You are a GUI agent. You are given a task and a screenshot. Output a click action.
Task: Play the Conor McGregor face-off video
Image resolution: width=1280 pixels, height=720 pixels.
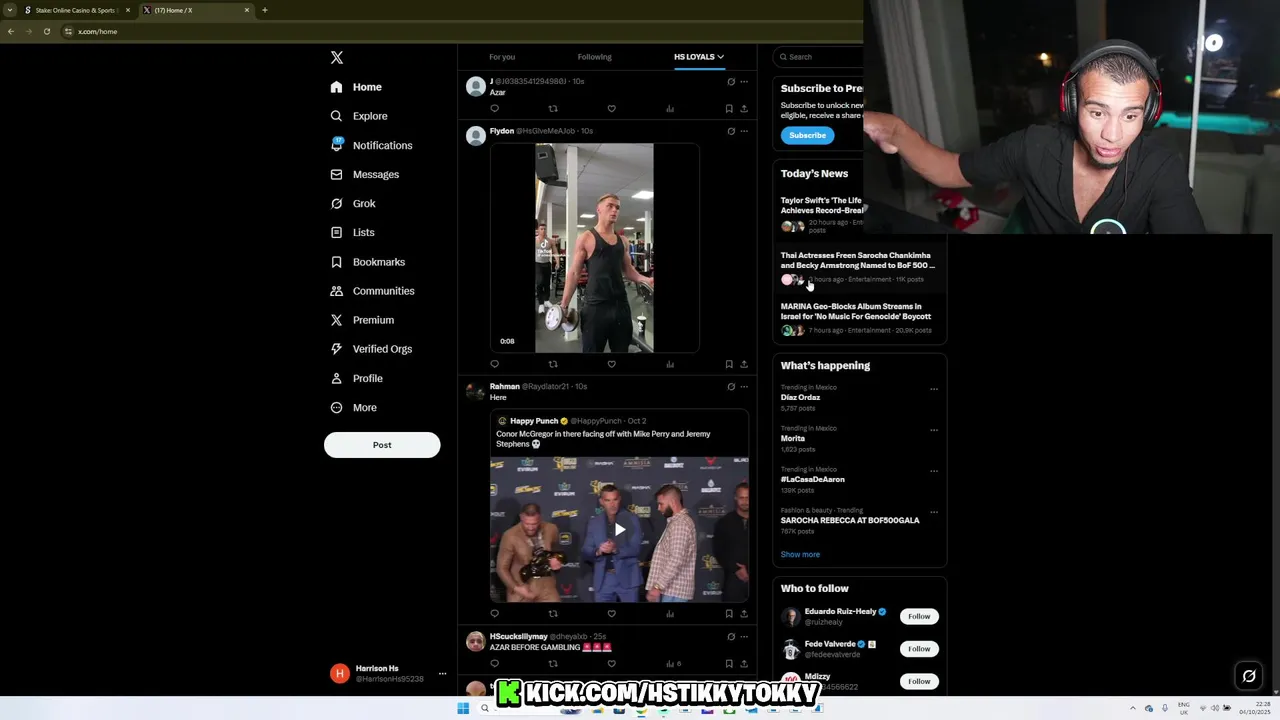[619, 529]
